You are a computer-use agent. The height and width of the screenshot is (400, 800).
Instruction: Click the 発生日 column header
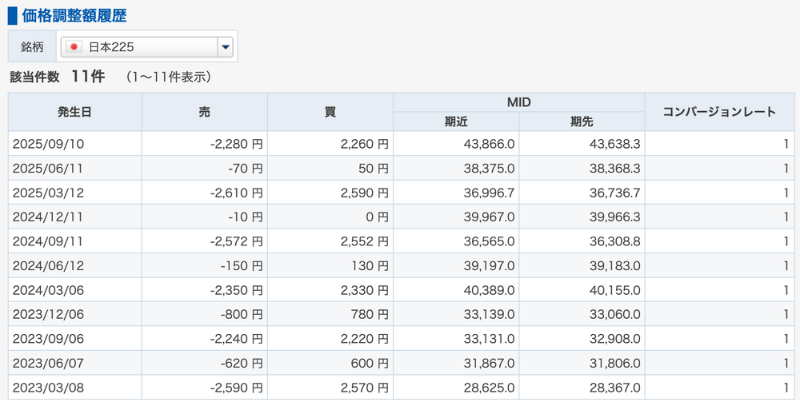74,112
